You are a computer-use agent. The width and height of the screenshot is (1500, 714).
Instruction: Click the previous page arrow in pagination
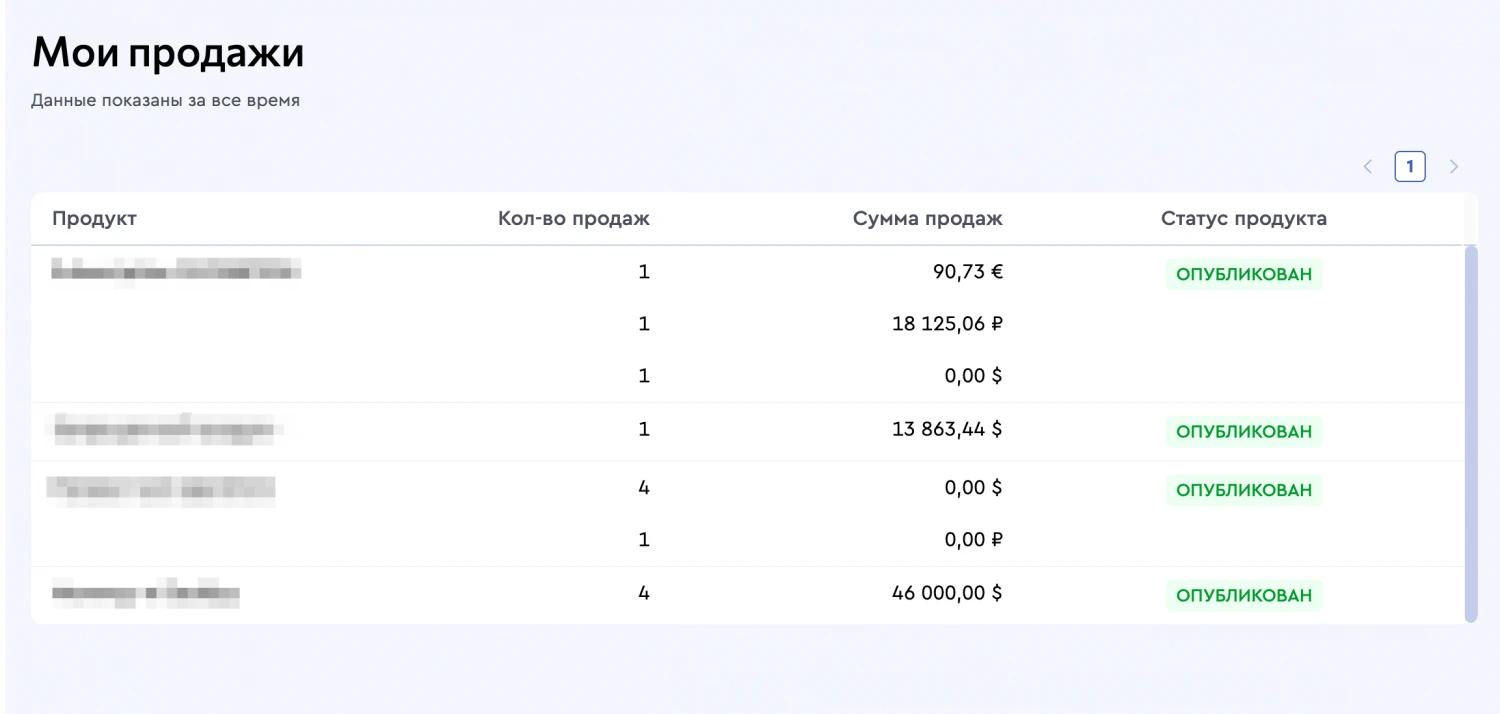[1368, 167]
